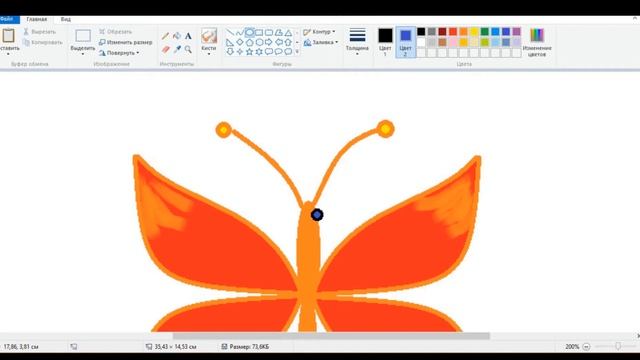Choose the Up arrow shape

[288, 42]
